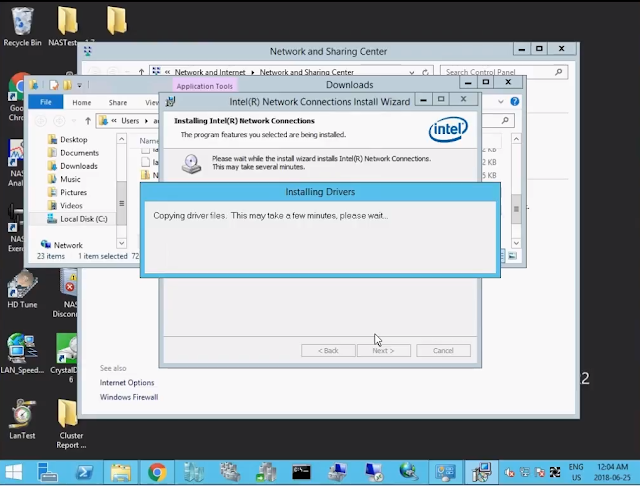Open the File tab in Downloads window
640x486 pixels.
pos(46,102)
